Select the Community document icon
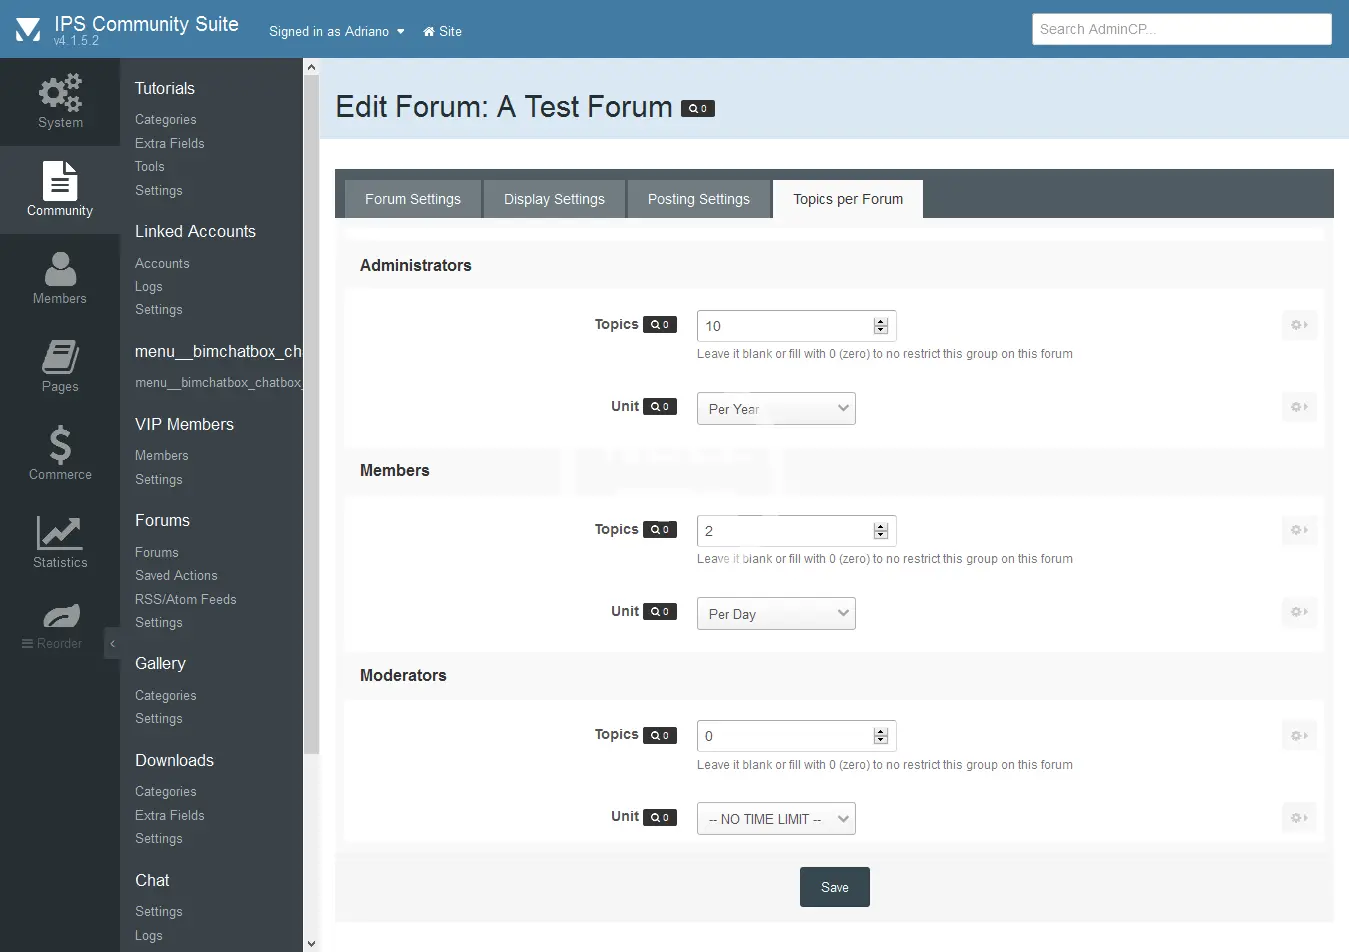Image resolution: width=1349 pixels, height=952 pixels. click(60, 181)
